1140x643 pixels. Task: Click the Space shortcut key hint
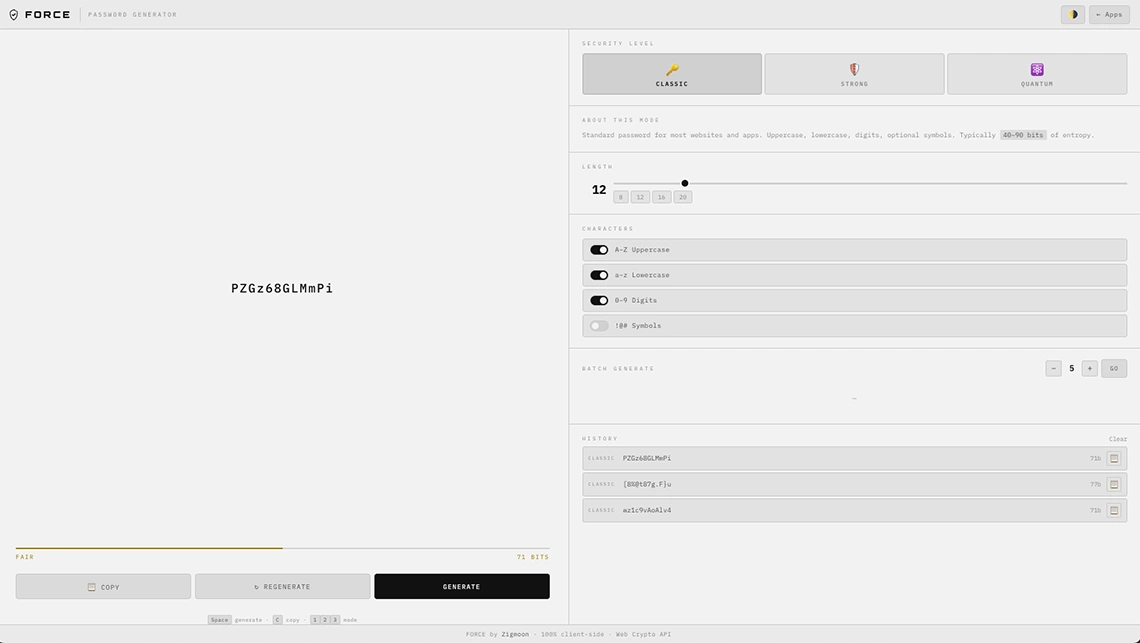coord(220,620)
